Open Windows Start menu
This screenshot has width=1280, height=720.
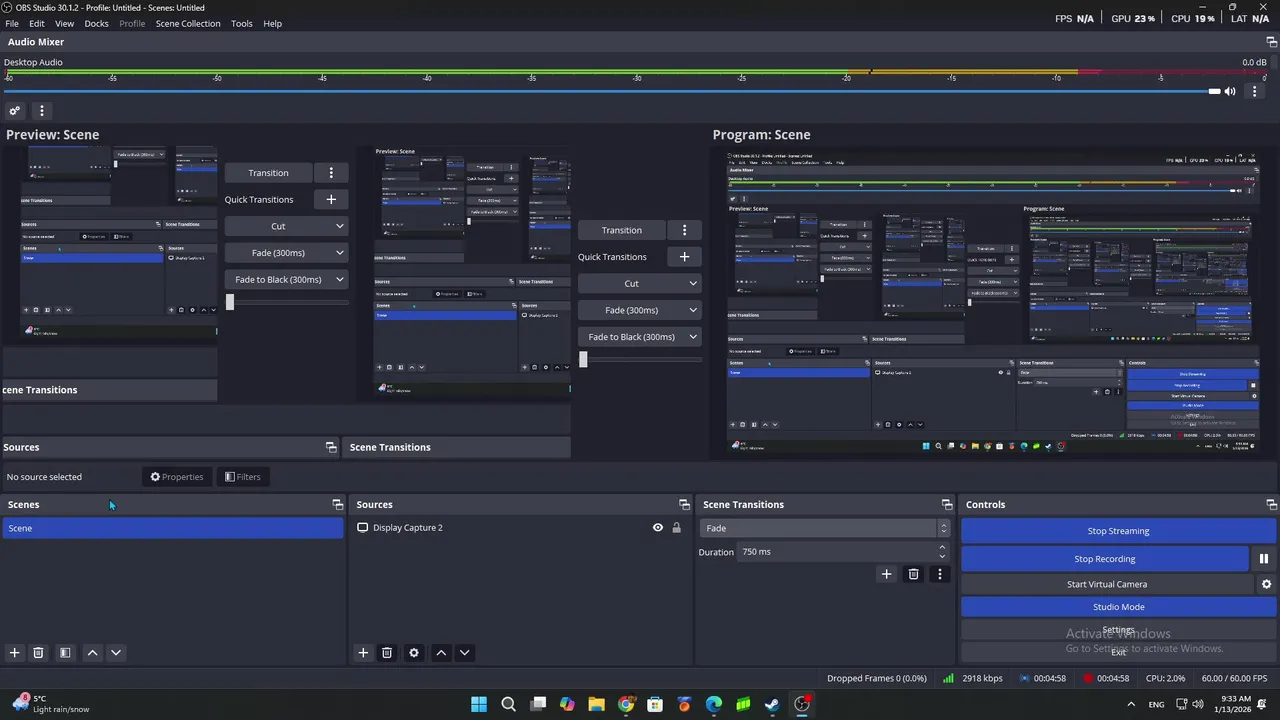pos(479,704)
